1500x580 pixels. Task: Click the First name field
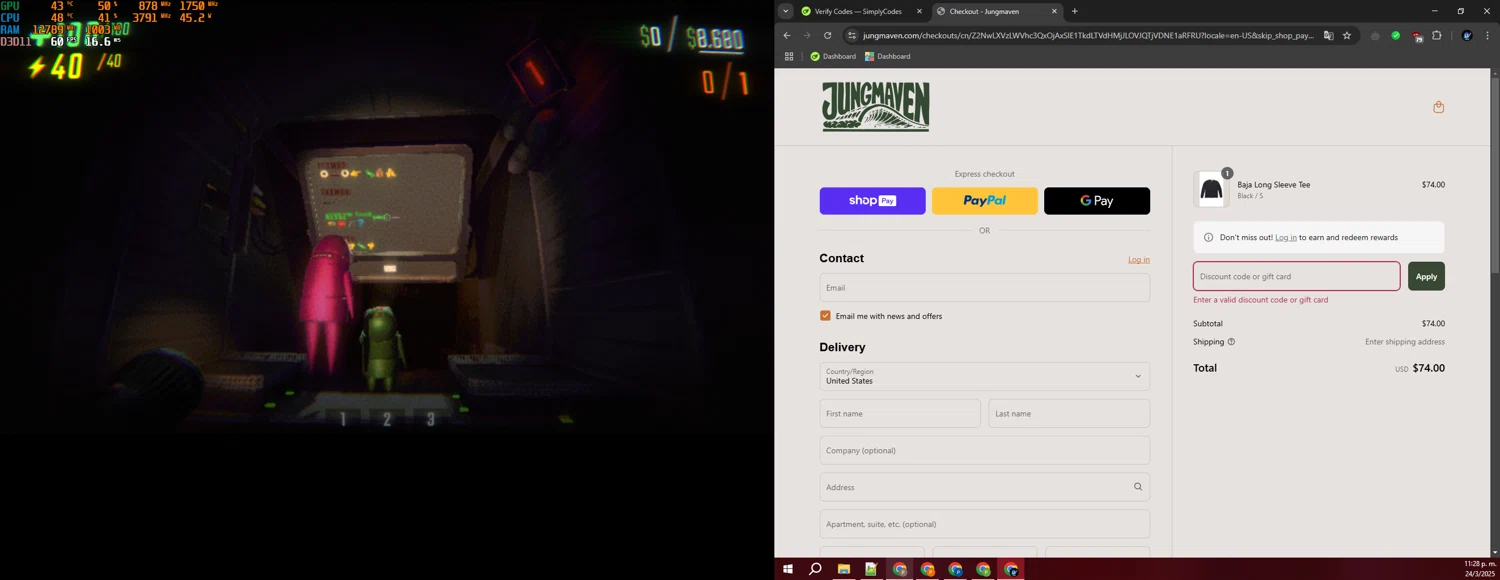(900, 413)
